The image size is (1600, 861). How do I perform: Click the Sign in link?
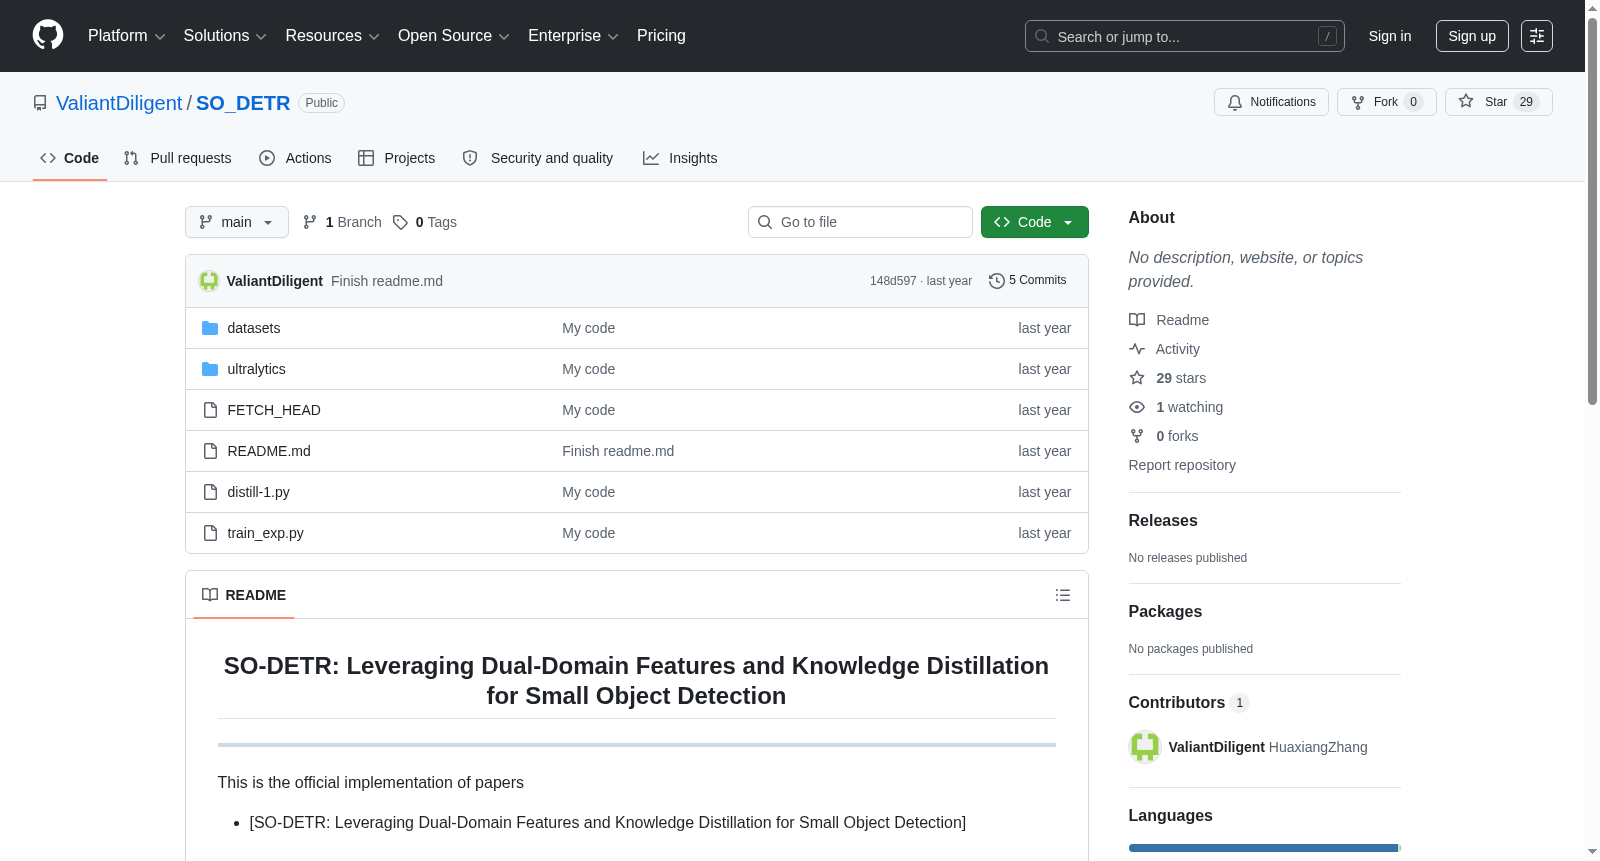pos(1390,36)
